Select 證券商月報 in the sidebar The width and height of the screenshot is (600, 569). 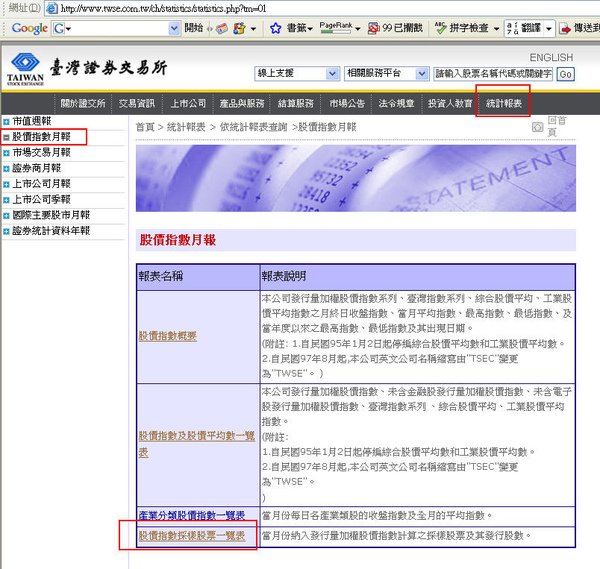pyautogui.click(x=37, y=168)
